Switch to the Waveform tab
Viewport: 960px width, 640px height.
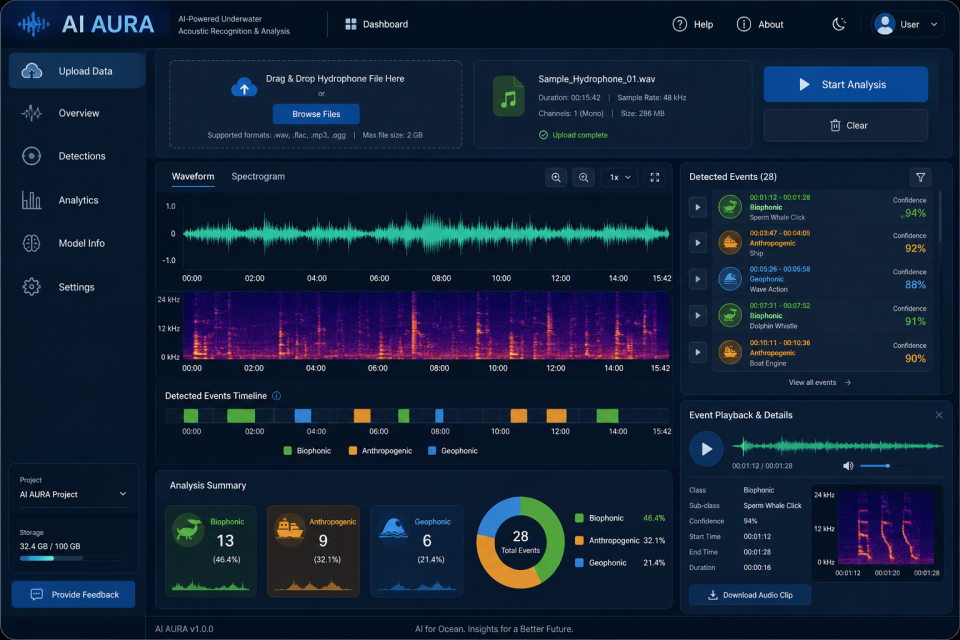[193, 176]
